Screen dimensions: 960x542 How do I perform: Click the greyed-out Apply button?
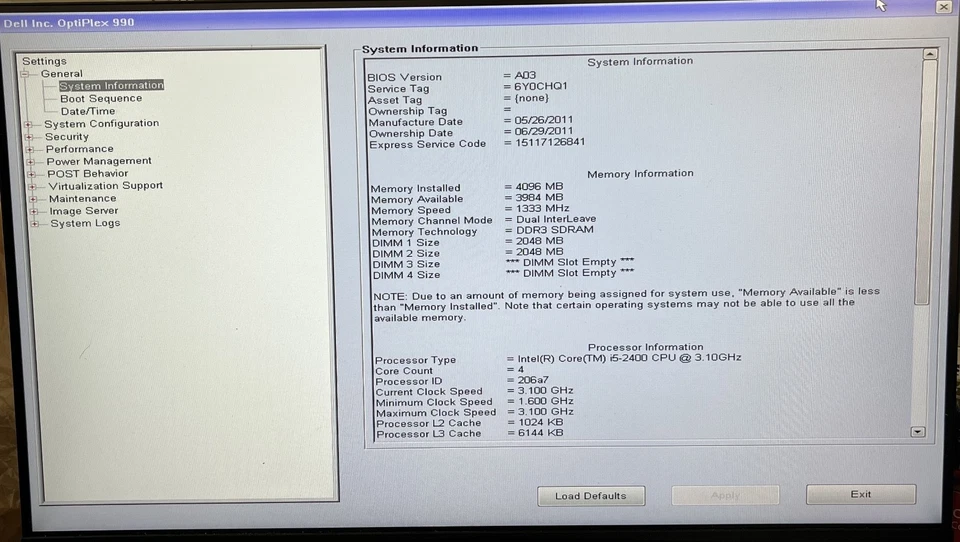tap(725, 495)
